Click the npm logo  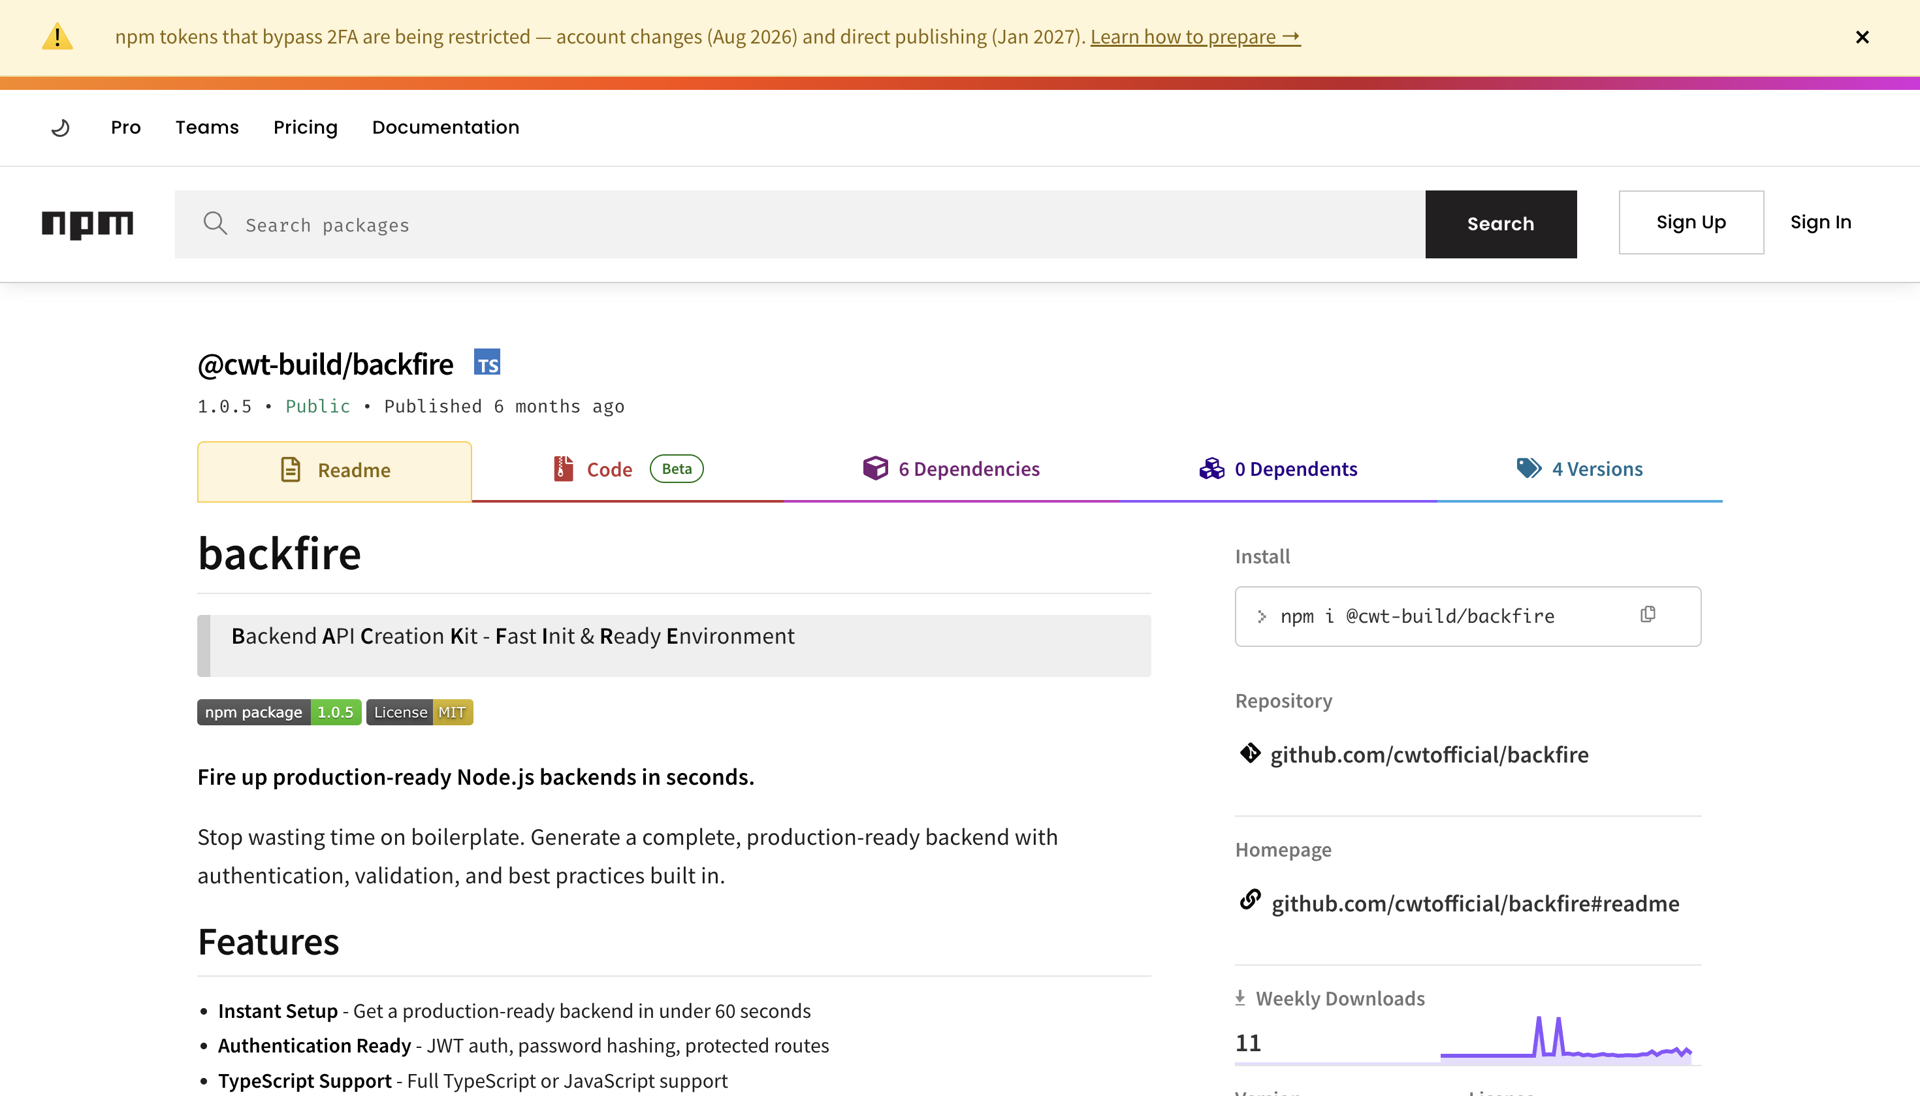coord(87,224)
